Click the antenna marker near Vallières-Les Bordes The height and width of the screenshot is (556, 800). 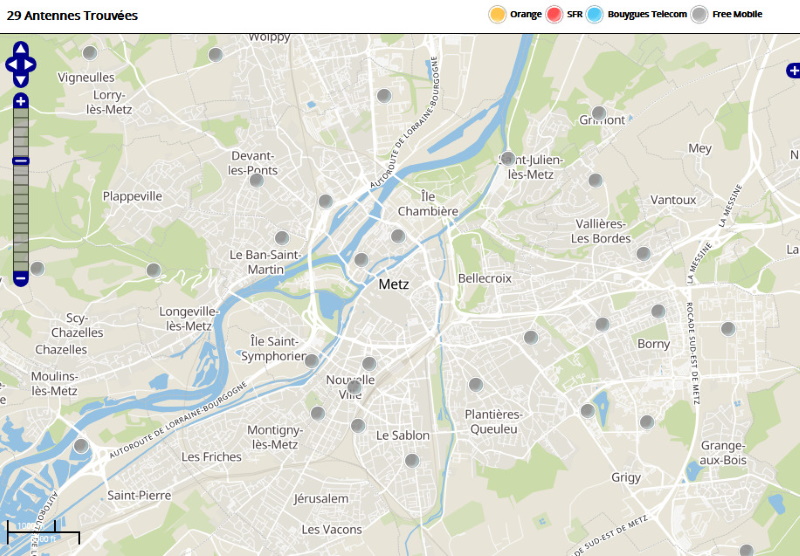pos(643,253)
